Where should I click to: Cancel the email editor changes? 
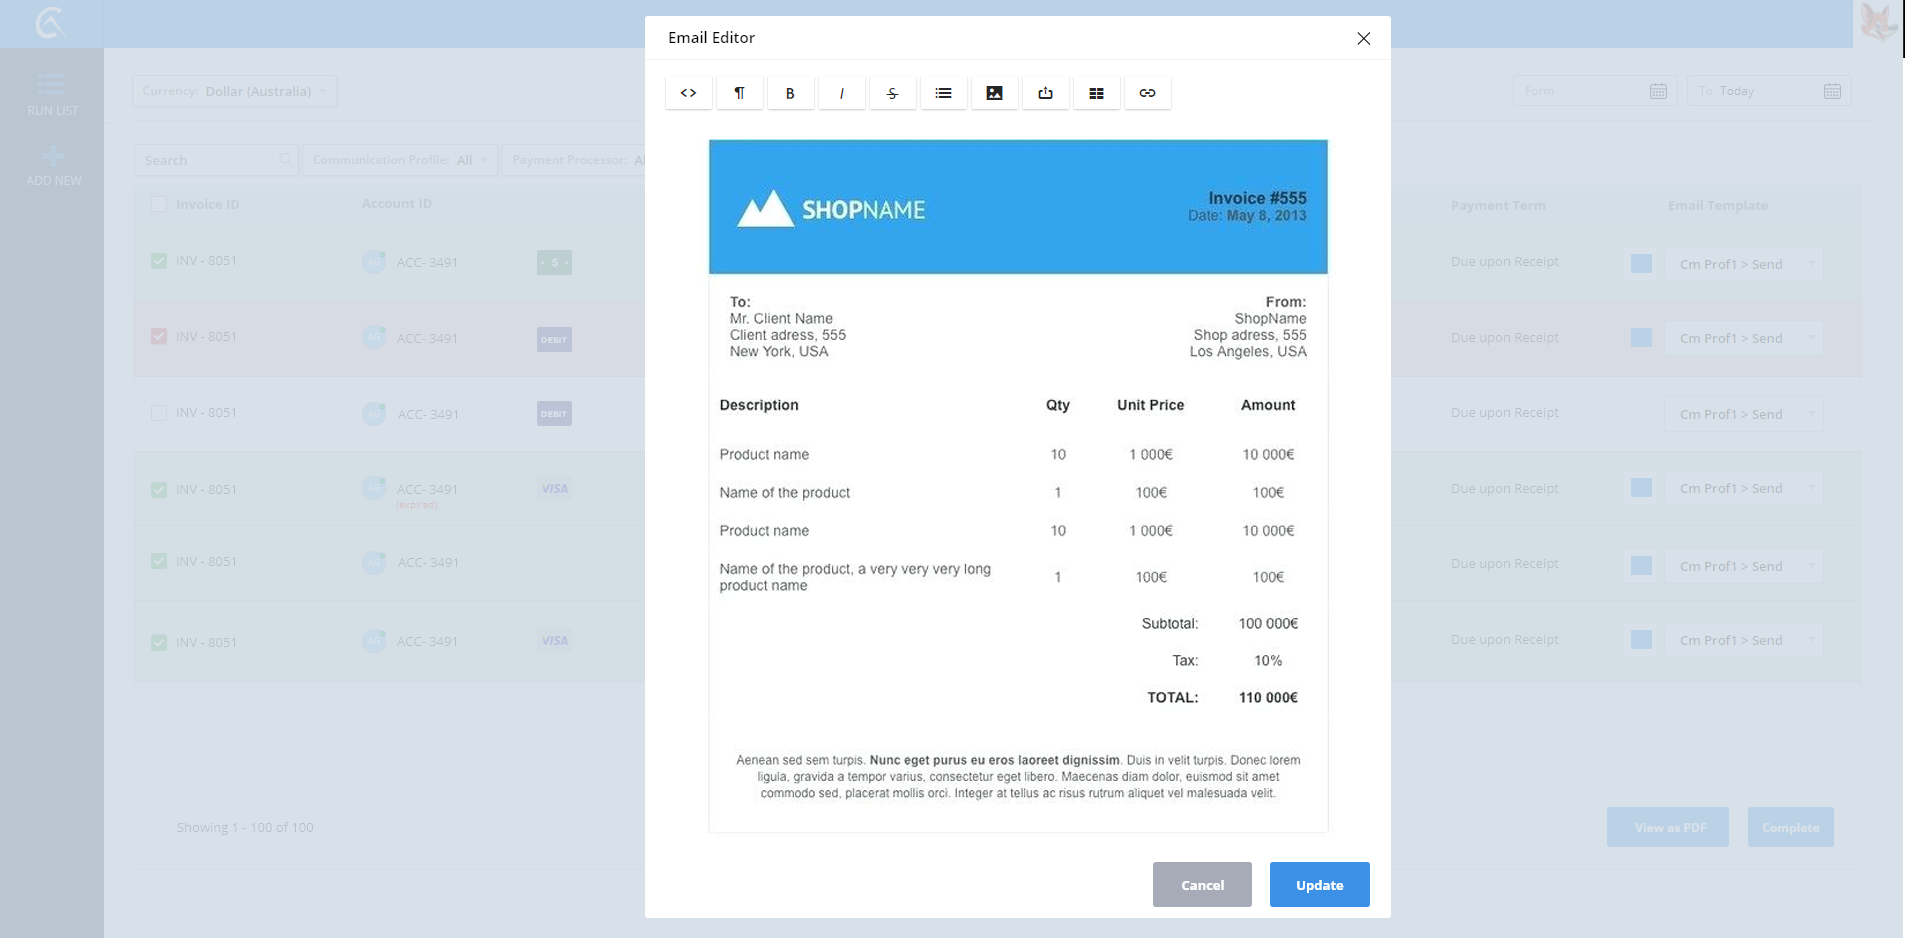coord(1201,885)
